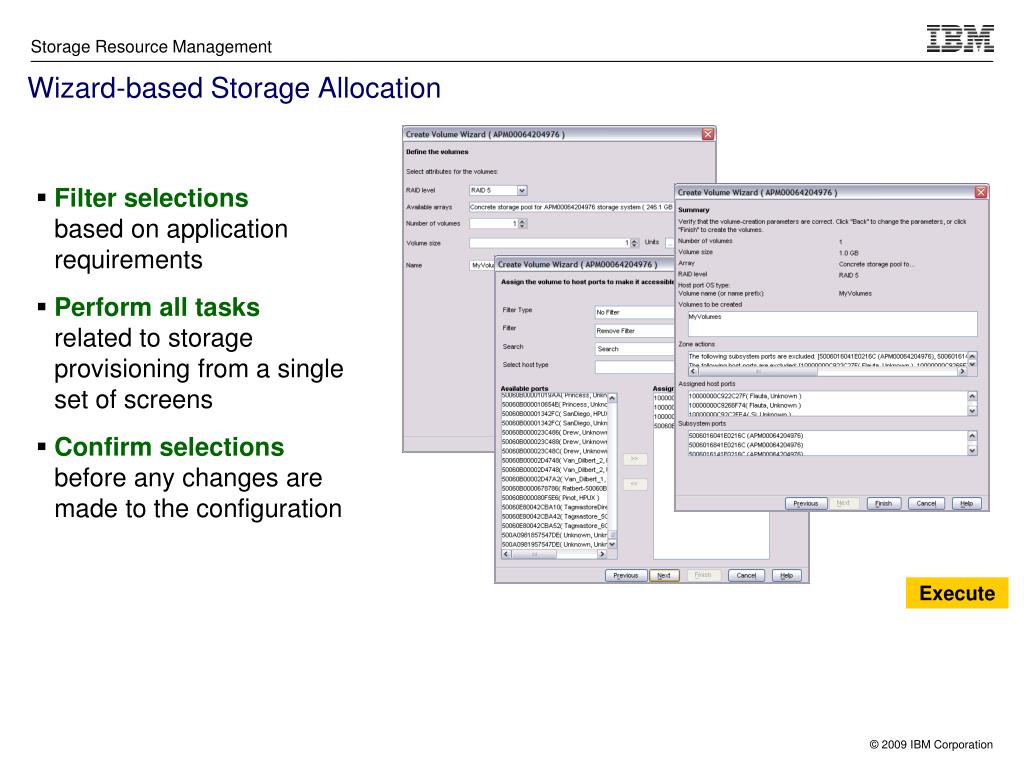
Task: Open the RAID level dropdown
Action: [522, 190]
